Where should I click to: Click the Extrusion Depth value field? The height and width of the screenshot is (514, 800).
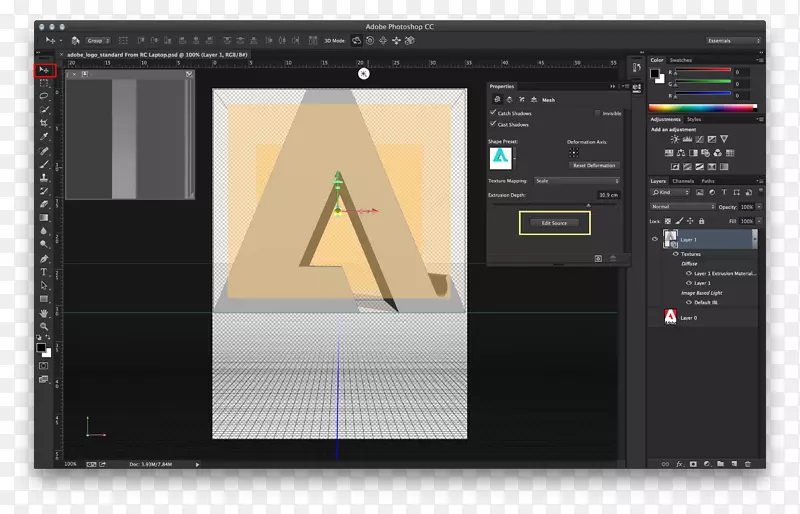tap(608, 195)
